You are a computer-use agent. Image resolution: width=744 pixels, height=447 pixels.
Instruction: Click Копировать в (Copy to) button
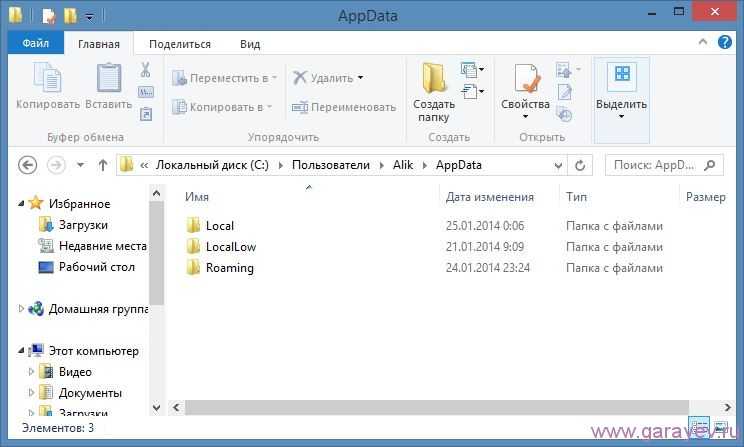222,107
